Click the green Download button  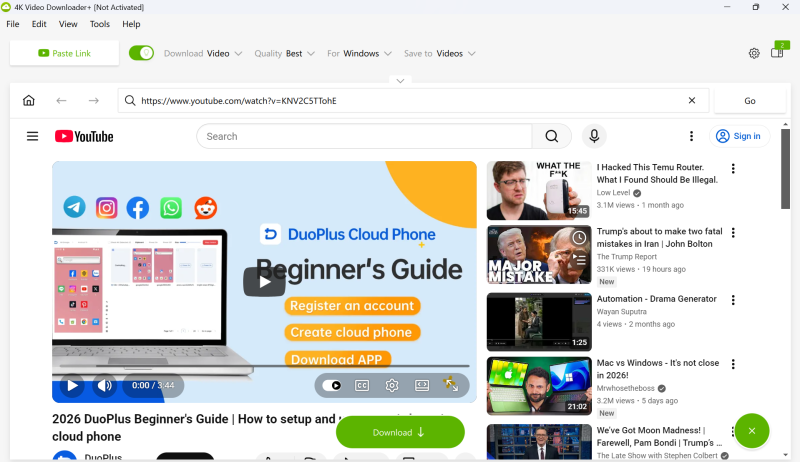click(x=400, y=432)
